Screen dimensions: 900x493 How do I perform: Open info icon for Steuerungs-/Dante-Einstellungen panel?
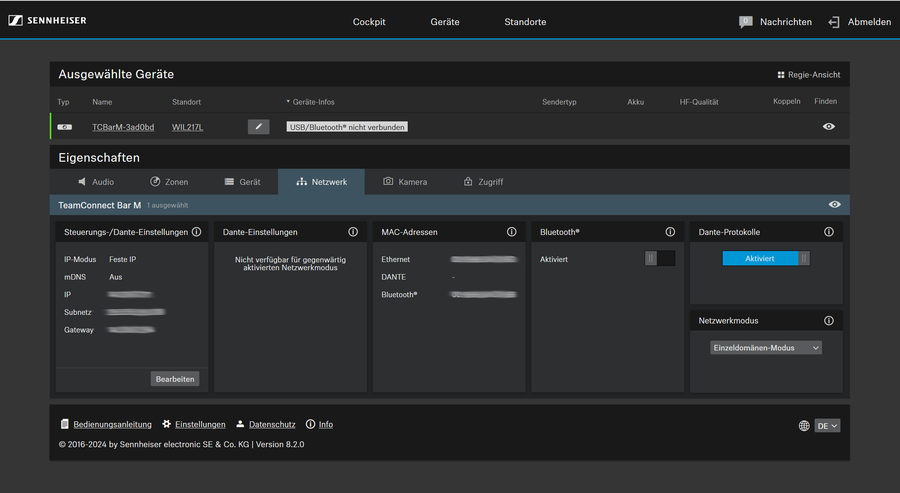click(196, 232)
